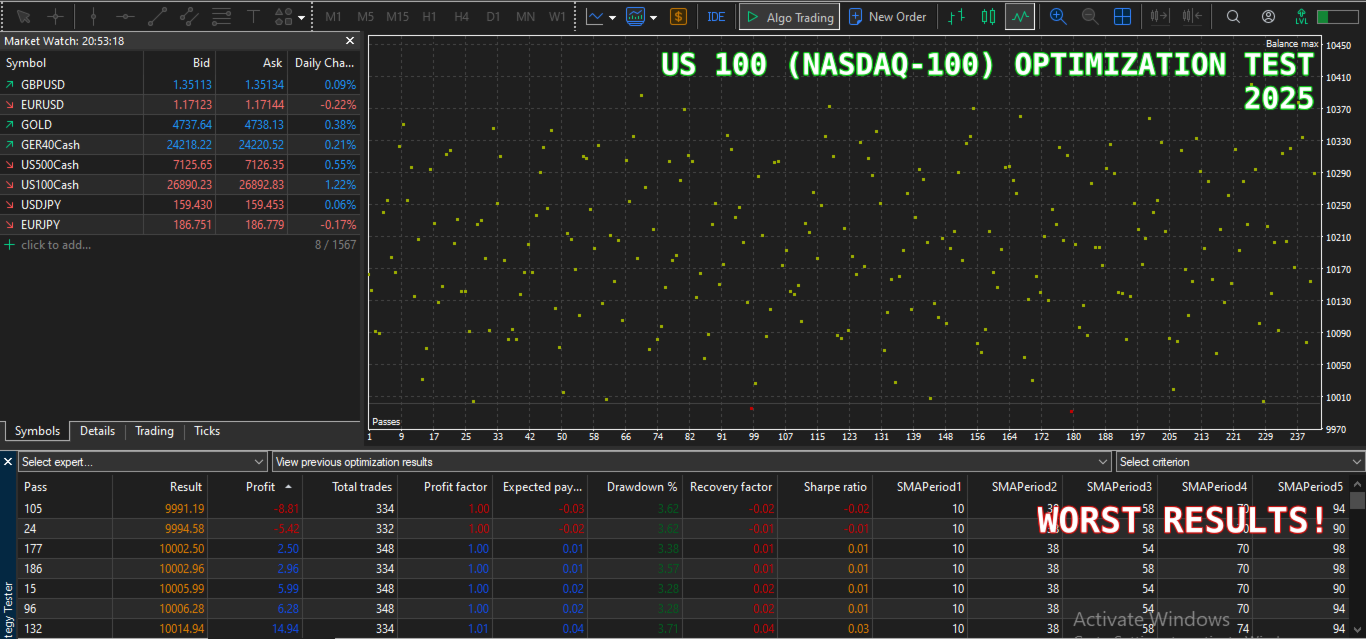Click the green LVL level icon
The width and height of the screenshot is (1366, 639).
pos(1301,17)
